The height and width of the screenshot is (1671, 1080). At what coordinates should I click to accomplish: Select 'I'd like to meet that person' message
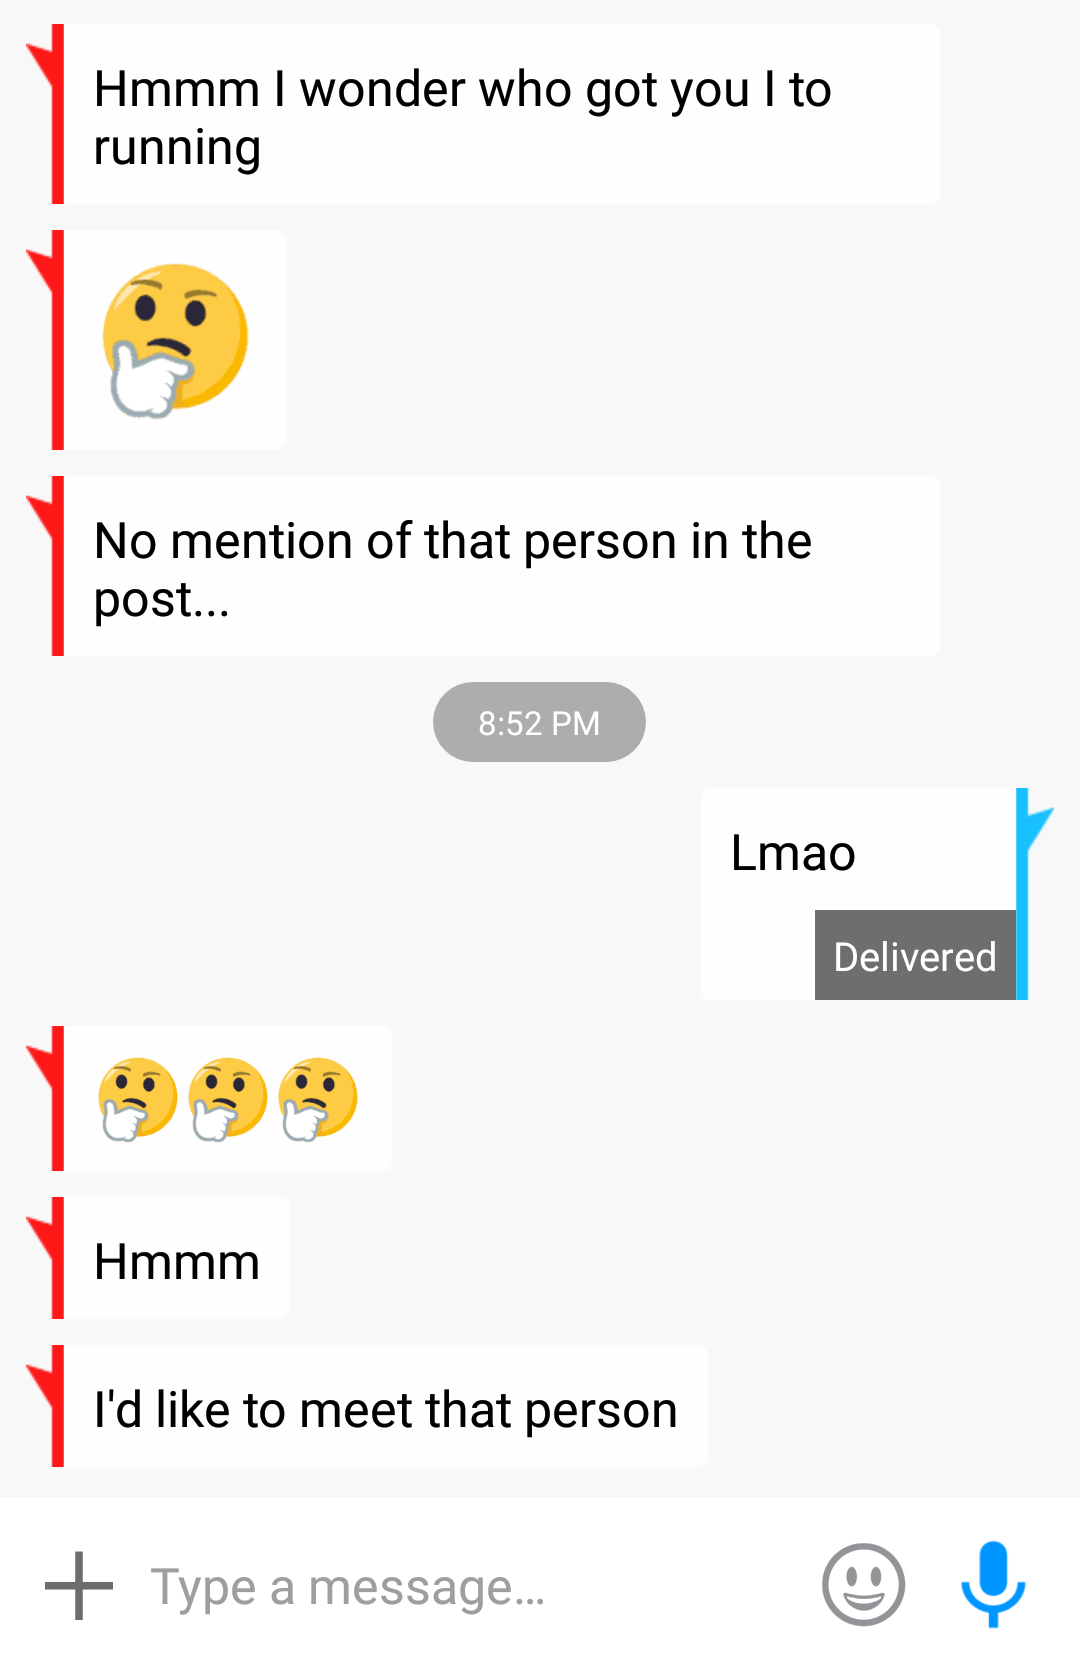385,1406
